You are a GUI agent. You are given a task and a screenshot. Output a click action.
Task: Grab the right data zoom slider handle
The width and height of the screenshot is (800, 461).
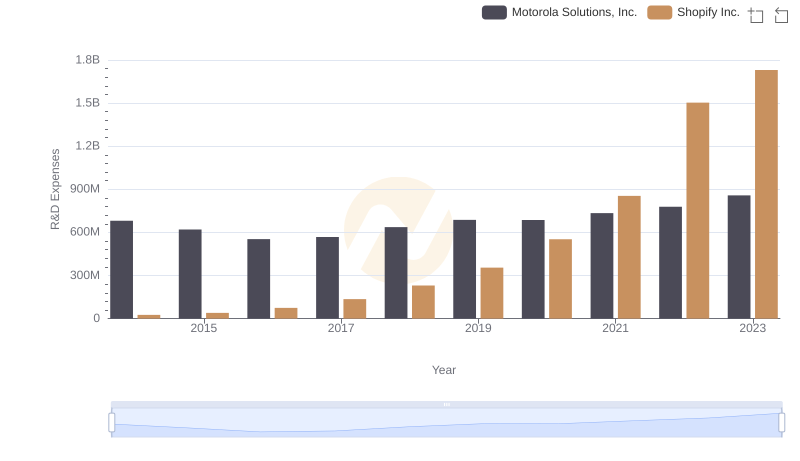click(x=781, y=422)
